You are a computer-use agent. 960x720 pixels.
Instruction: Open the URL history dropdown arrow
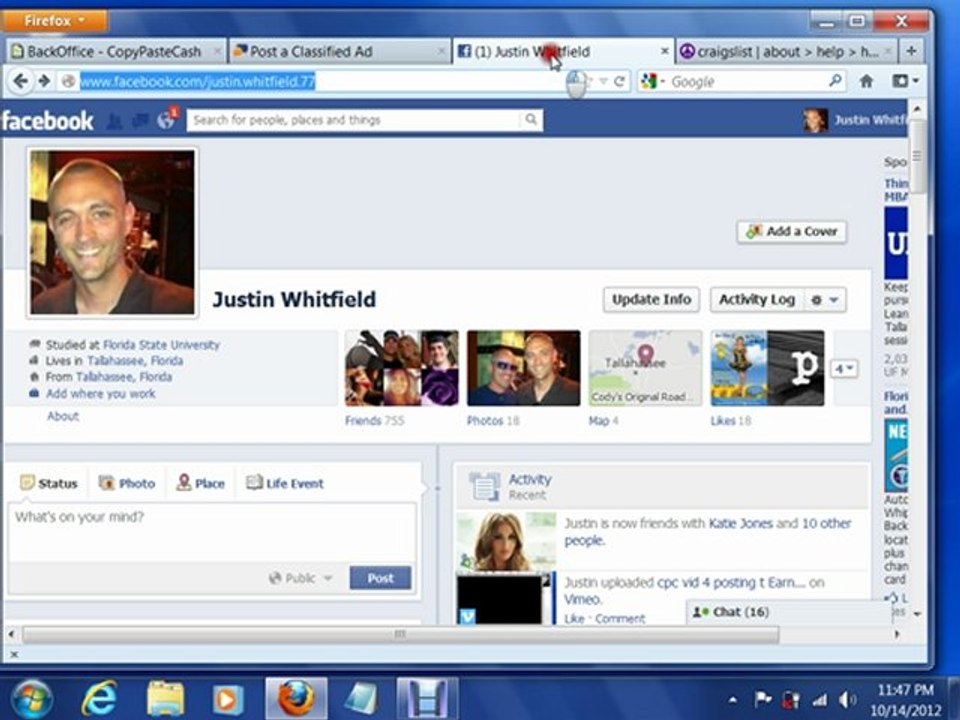pos(603,81)
